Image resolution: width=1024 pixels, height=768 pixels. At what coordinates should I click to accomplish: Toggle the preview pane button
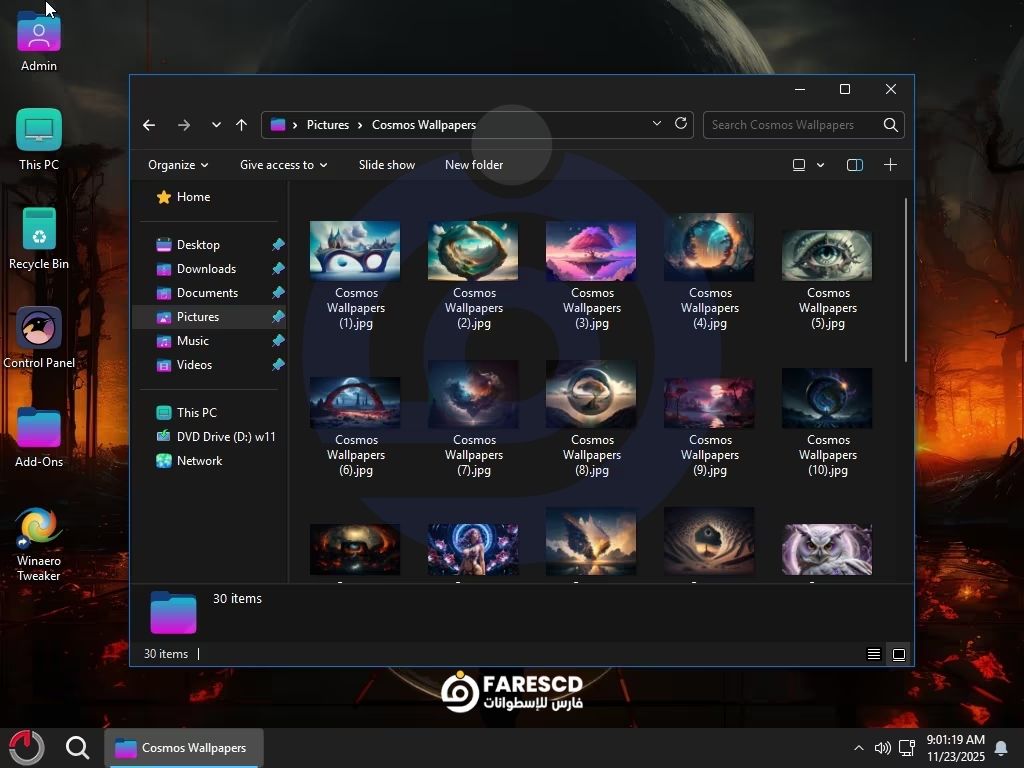click(x=855, y=165)
